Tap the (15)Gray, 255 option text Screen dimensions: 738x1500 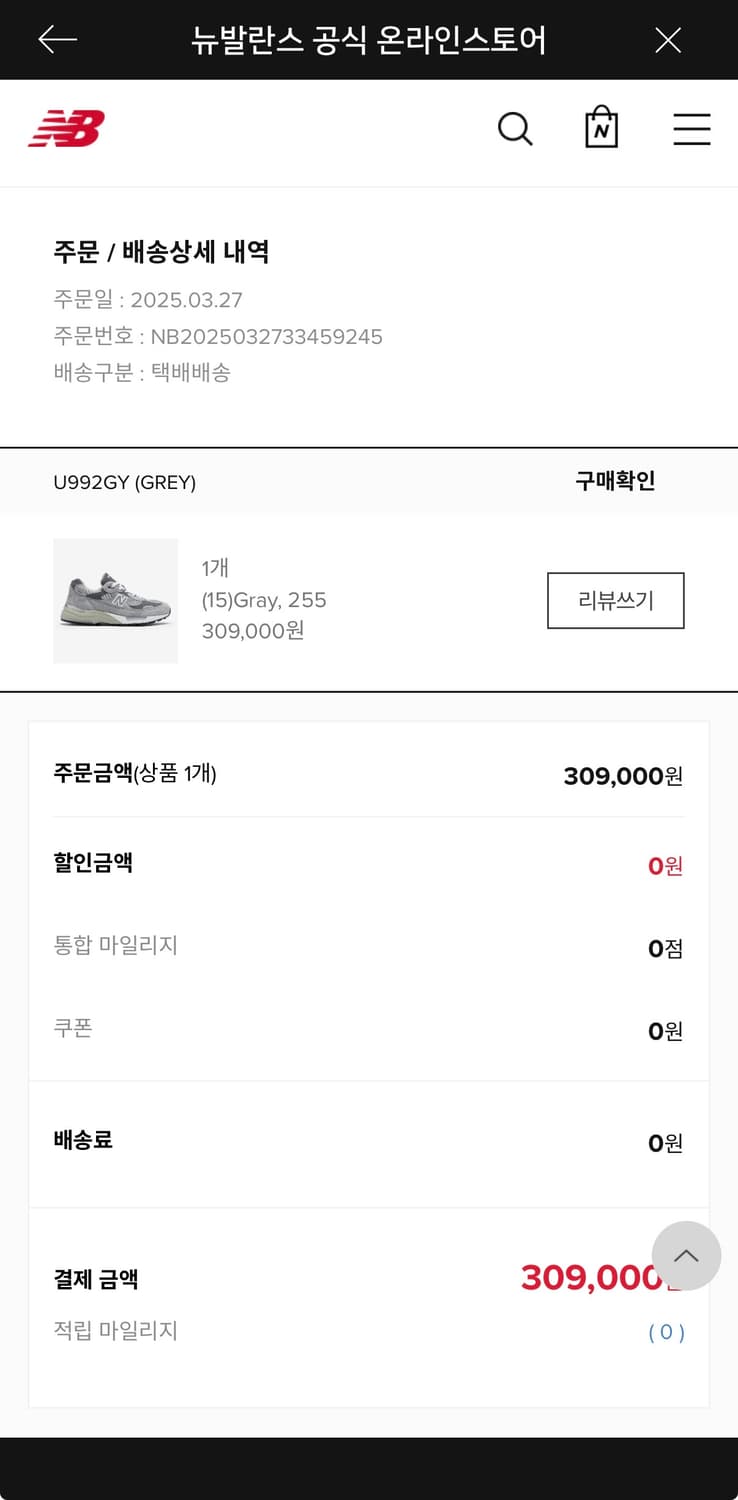264,600
